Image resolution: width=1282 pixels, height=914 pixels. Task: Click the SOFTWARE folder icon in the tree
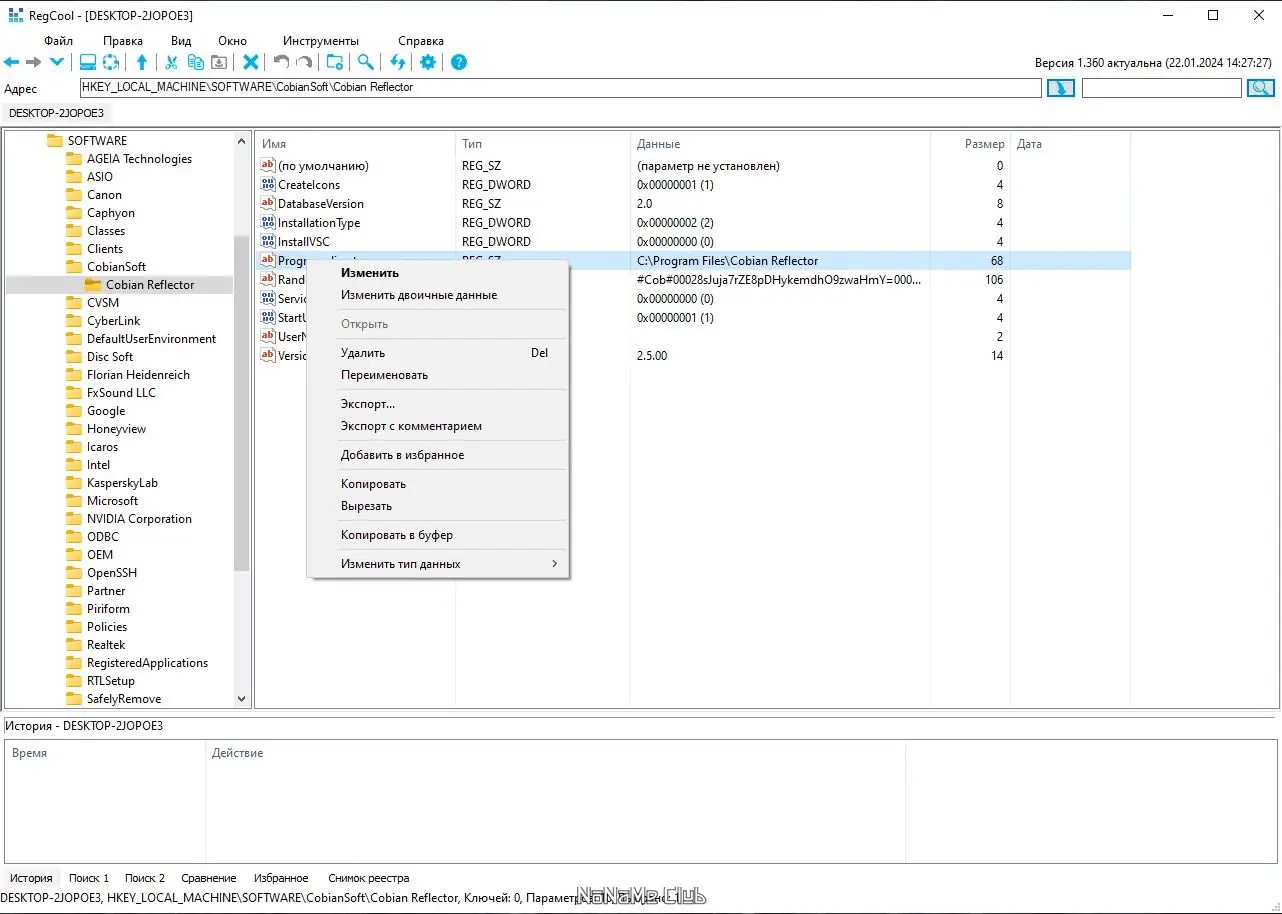tap(55, 141)
